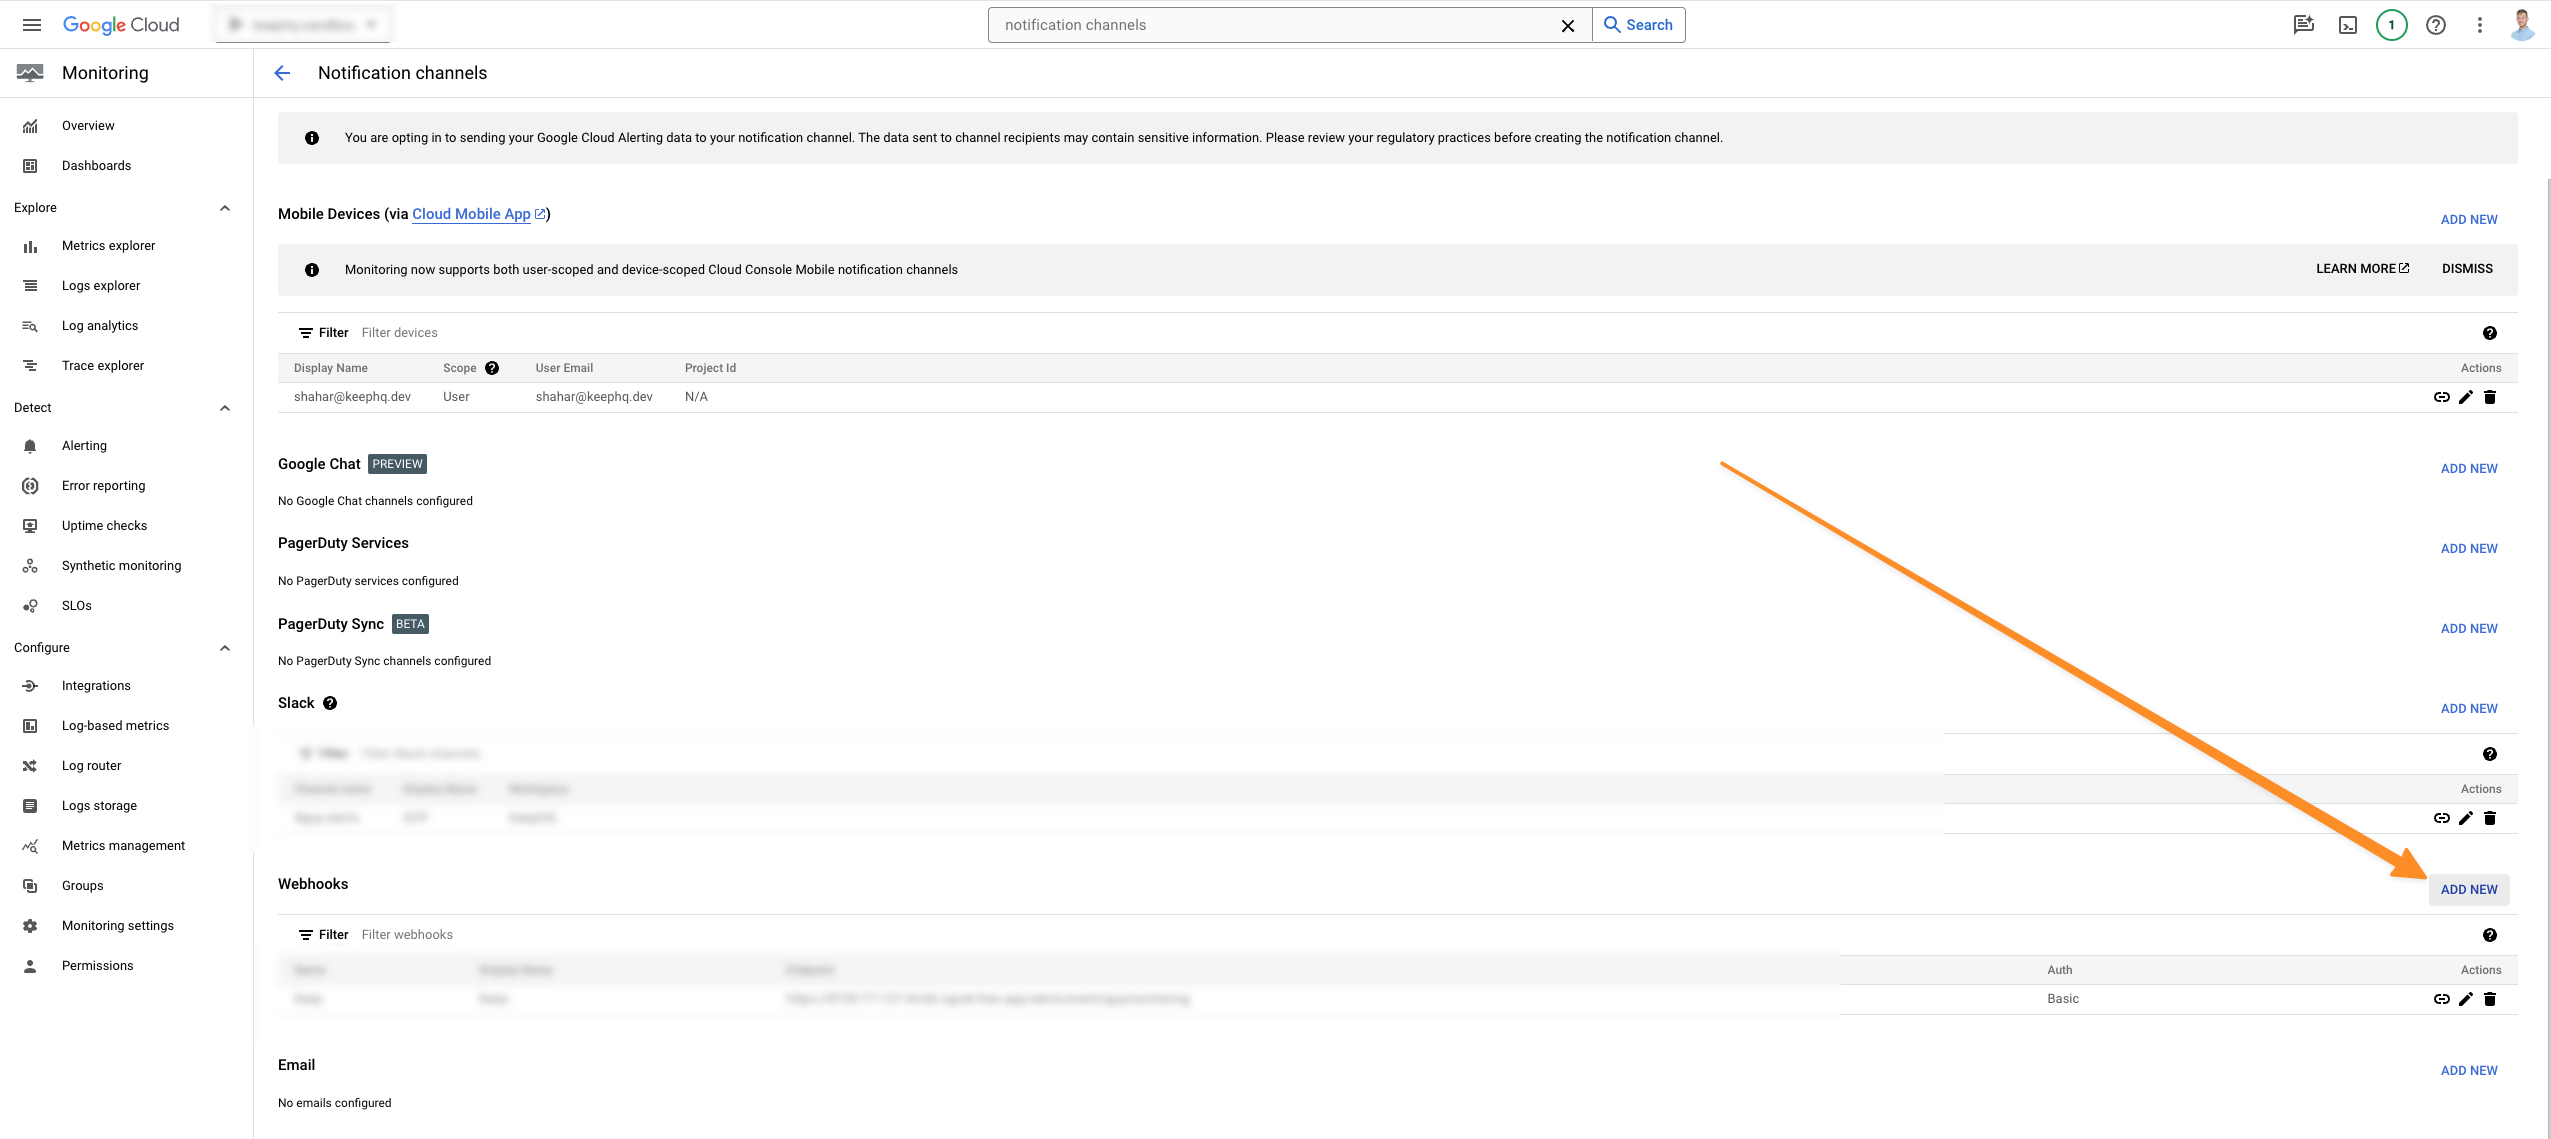Edit the shahar@keephq.dev mobile device
2551x1139 pixels.
2466,397
